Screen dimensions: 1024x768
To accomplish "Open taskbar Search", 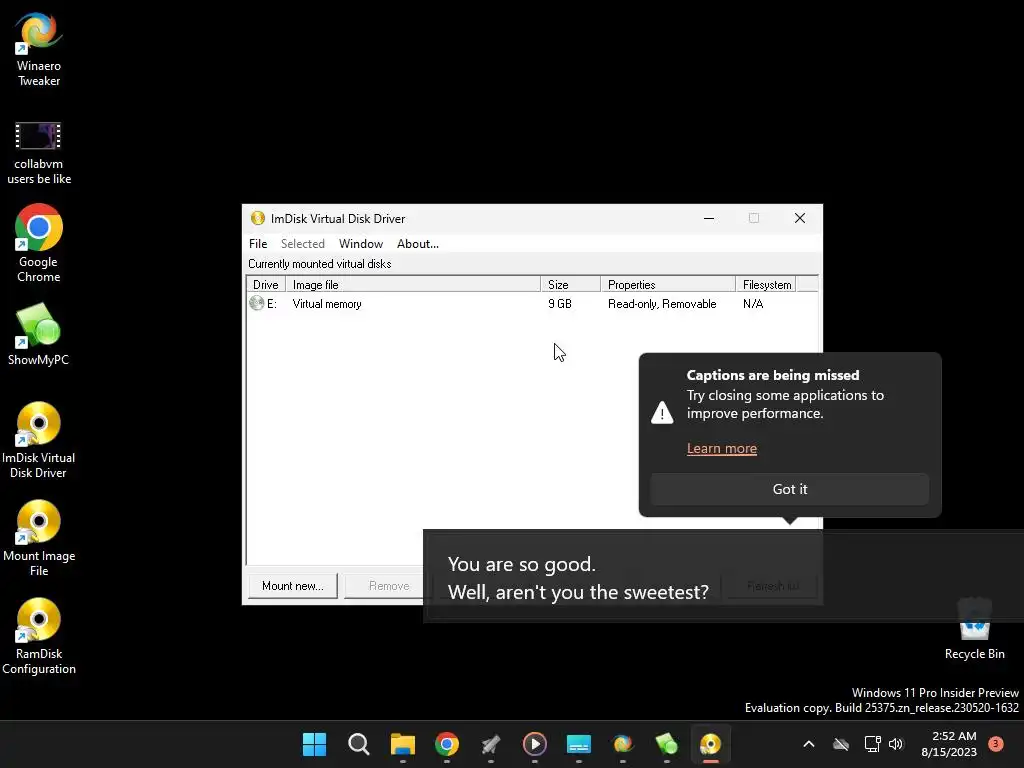I will [359, 744].
